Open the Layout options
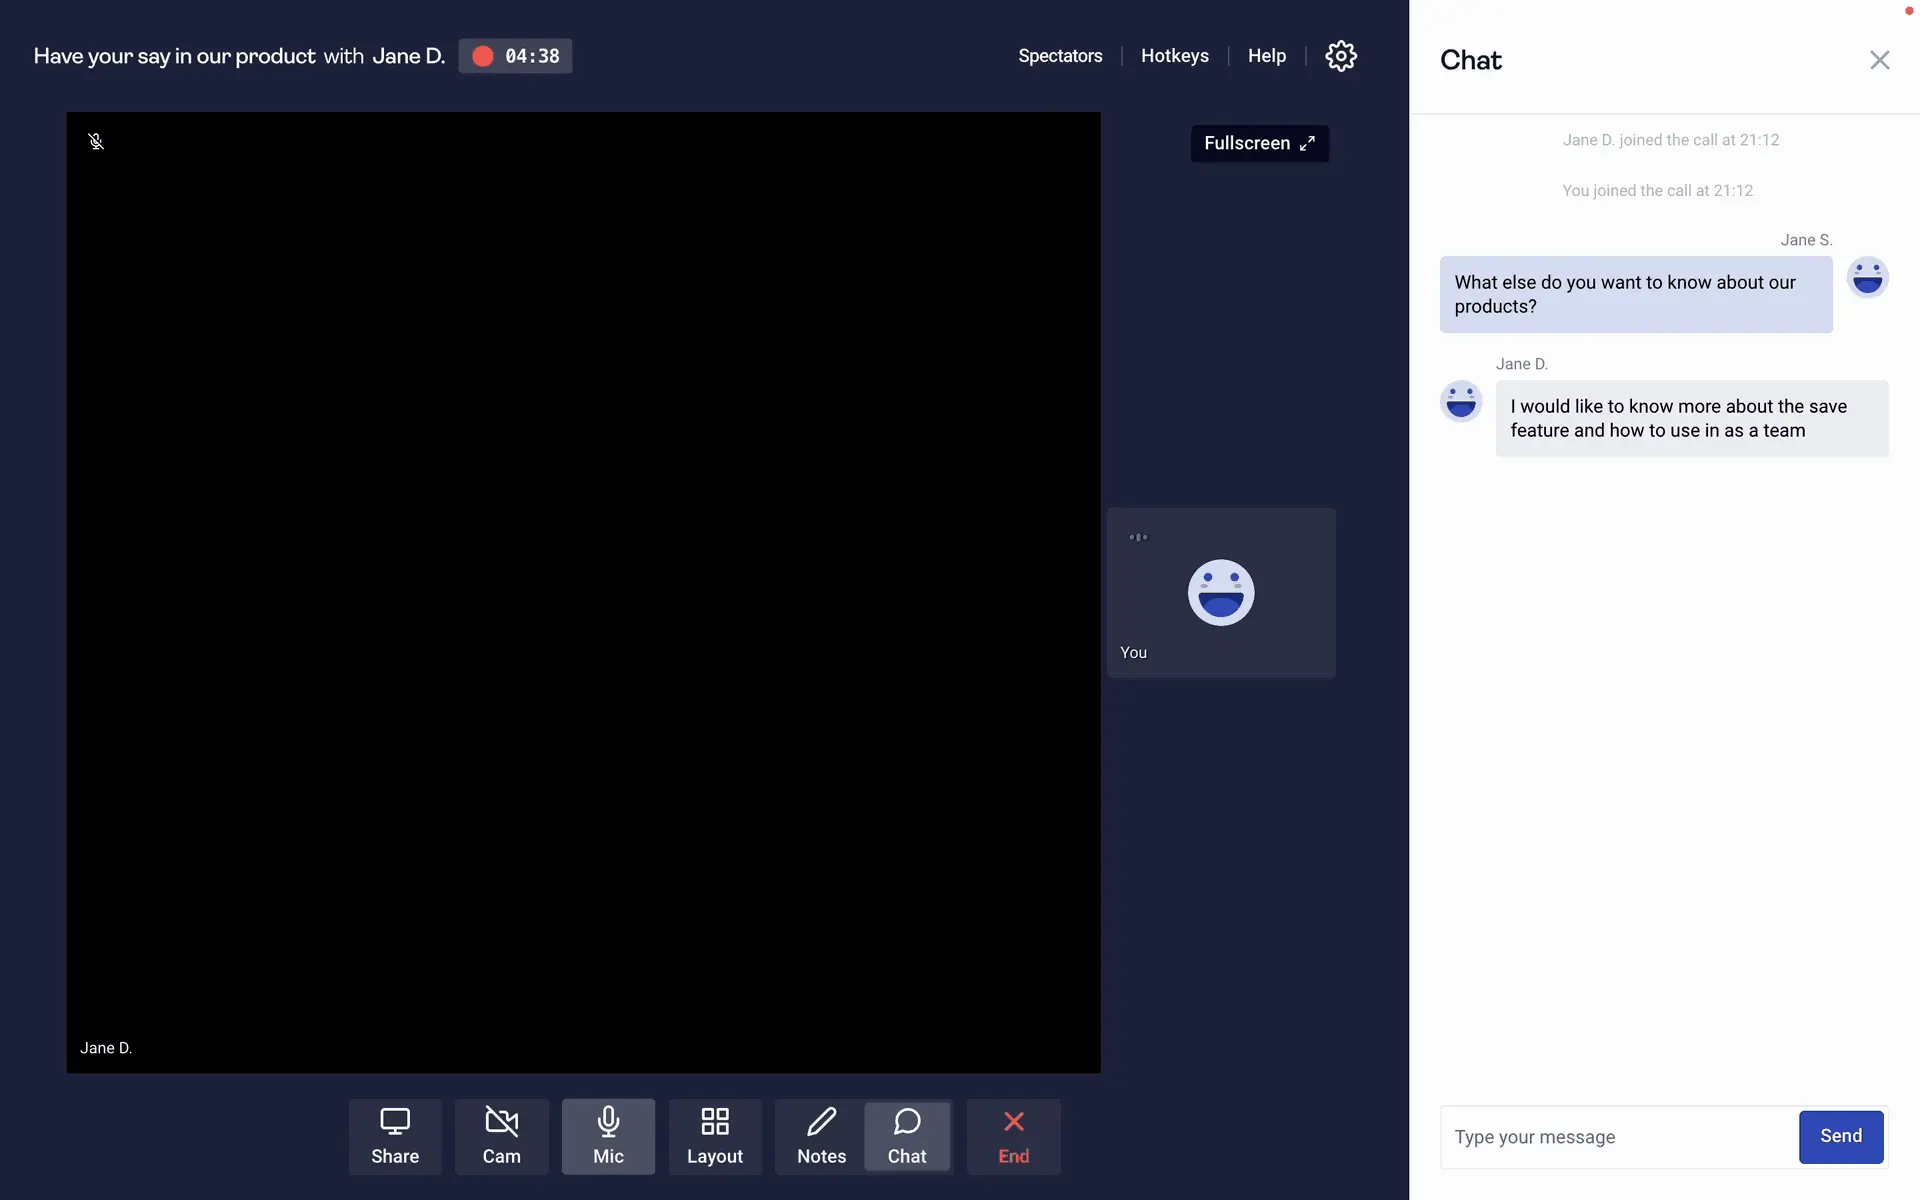Viewport: 1920px width, 1200px height. (714, 1136)
